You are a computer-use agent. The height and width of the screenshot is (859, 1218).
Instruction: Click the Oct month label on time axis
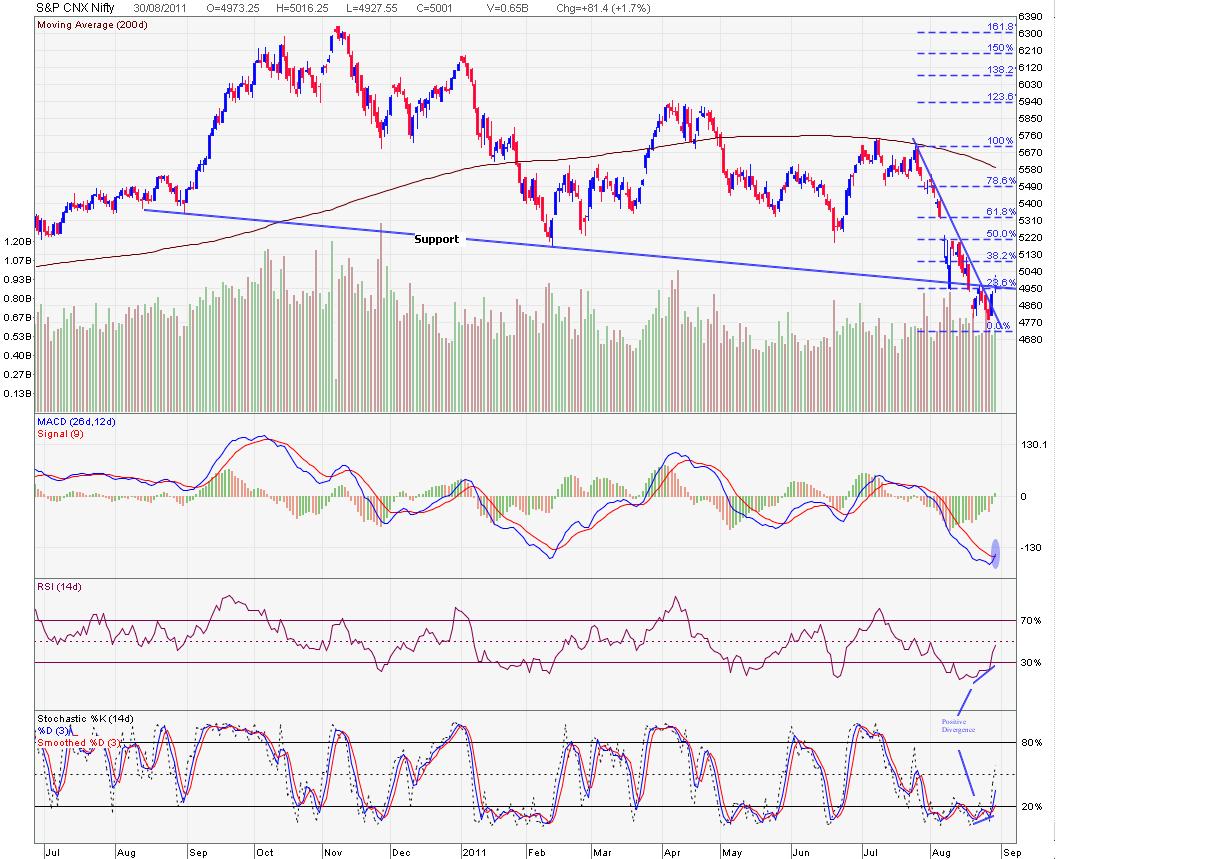pos(264,853)
